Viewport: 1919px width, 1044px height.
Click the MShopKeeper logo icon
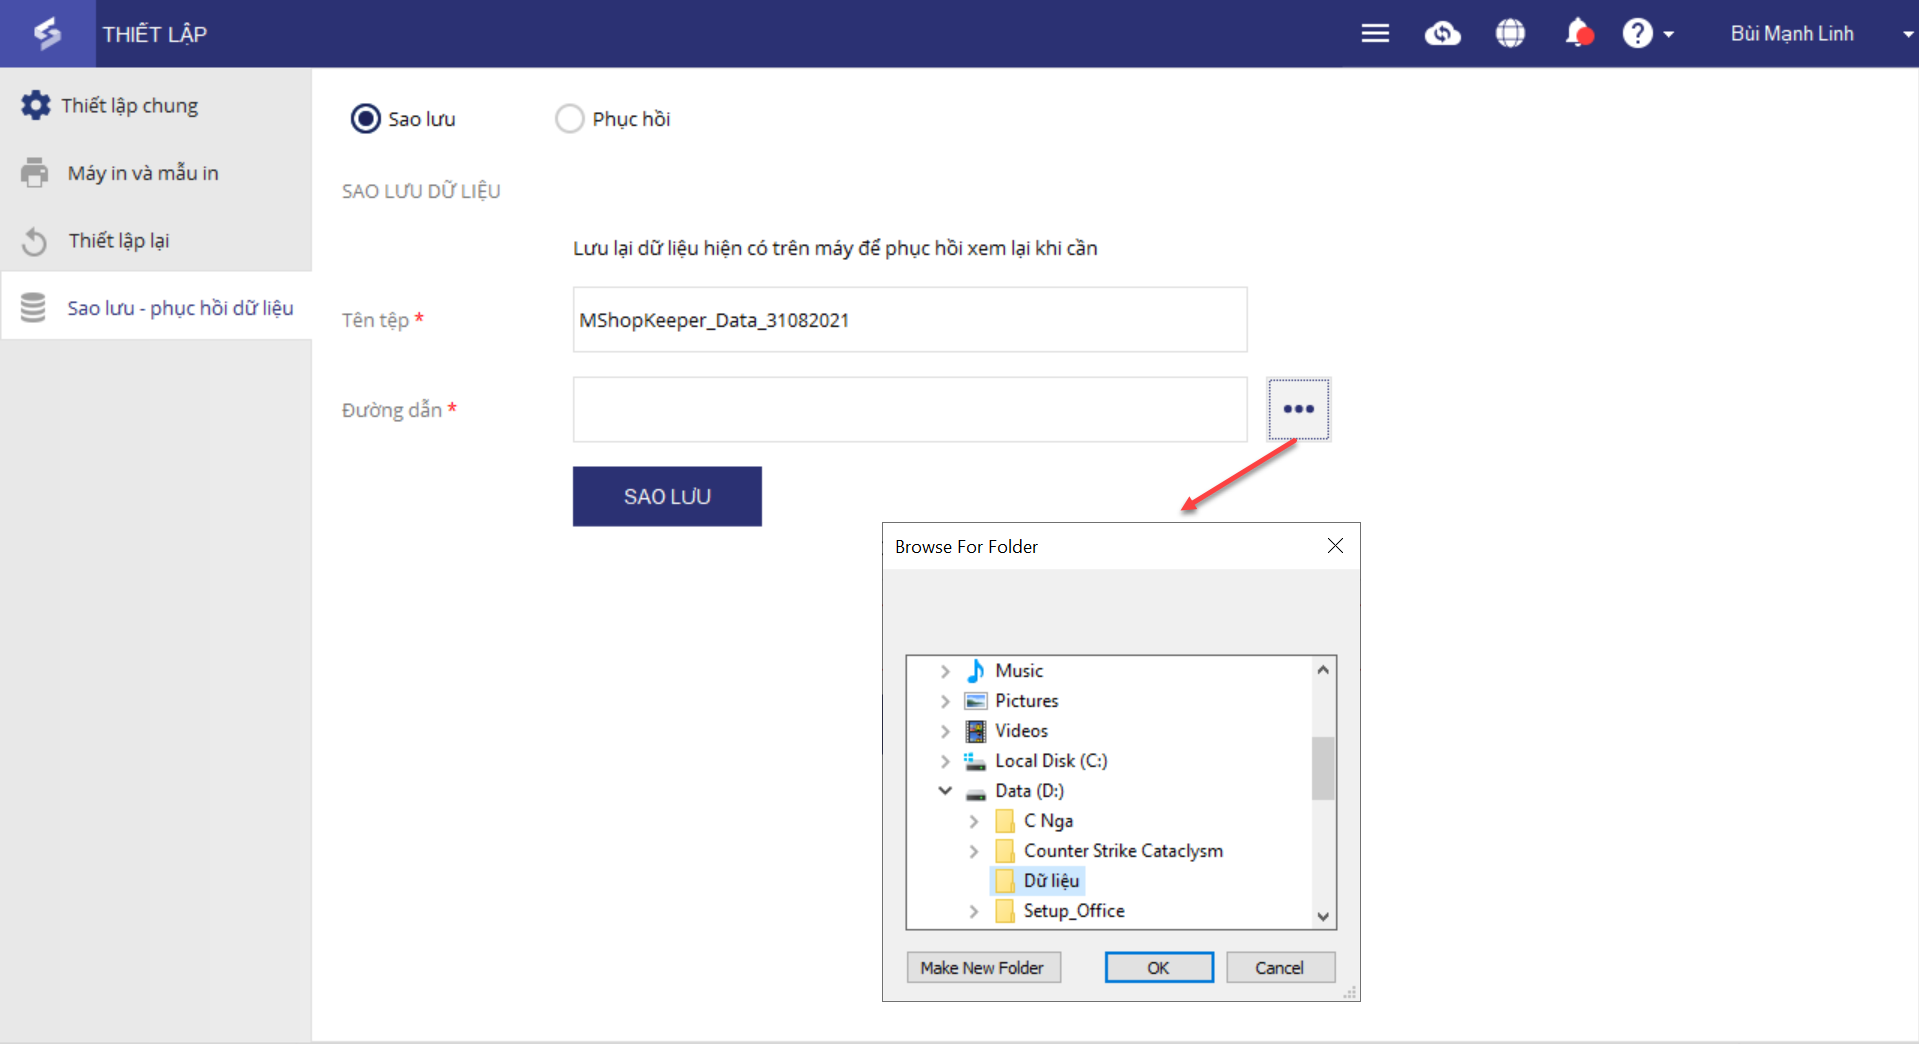(x=47, y=33)
